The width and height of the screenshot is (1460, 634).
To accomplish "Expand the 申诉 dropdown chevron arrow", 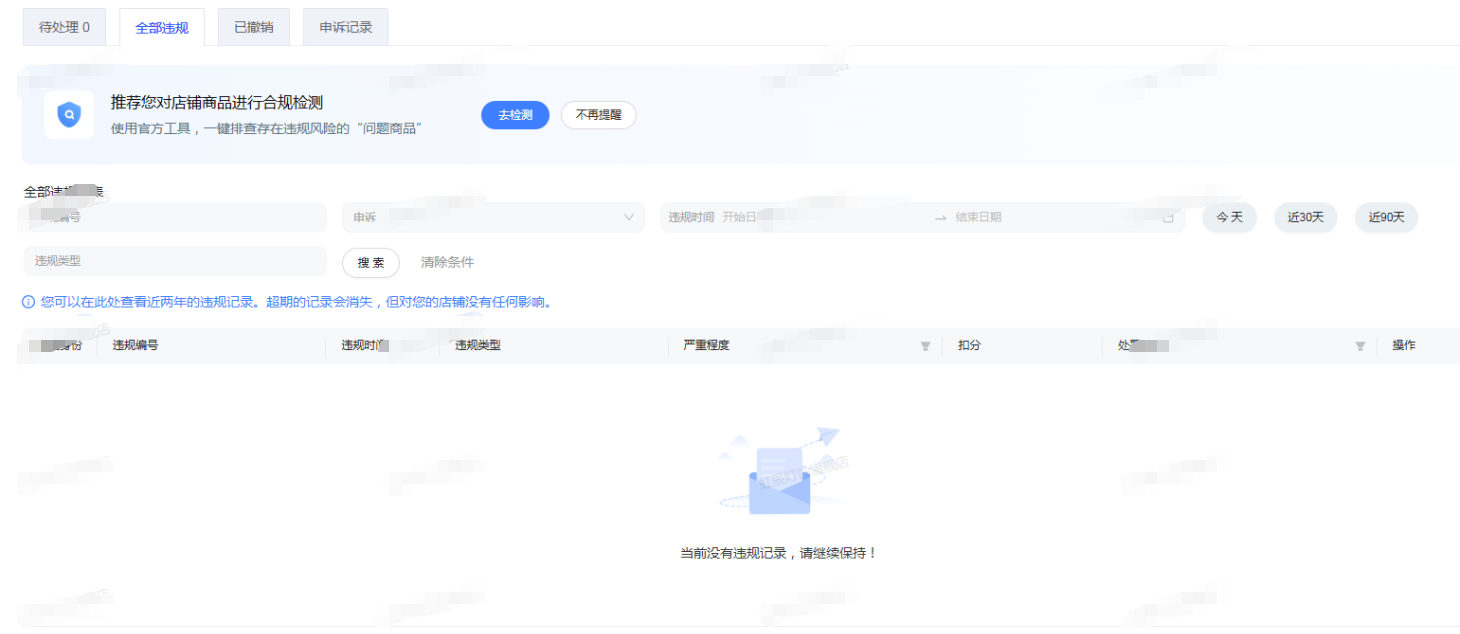I will (x=629, y=217).
